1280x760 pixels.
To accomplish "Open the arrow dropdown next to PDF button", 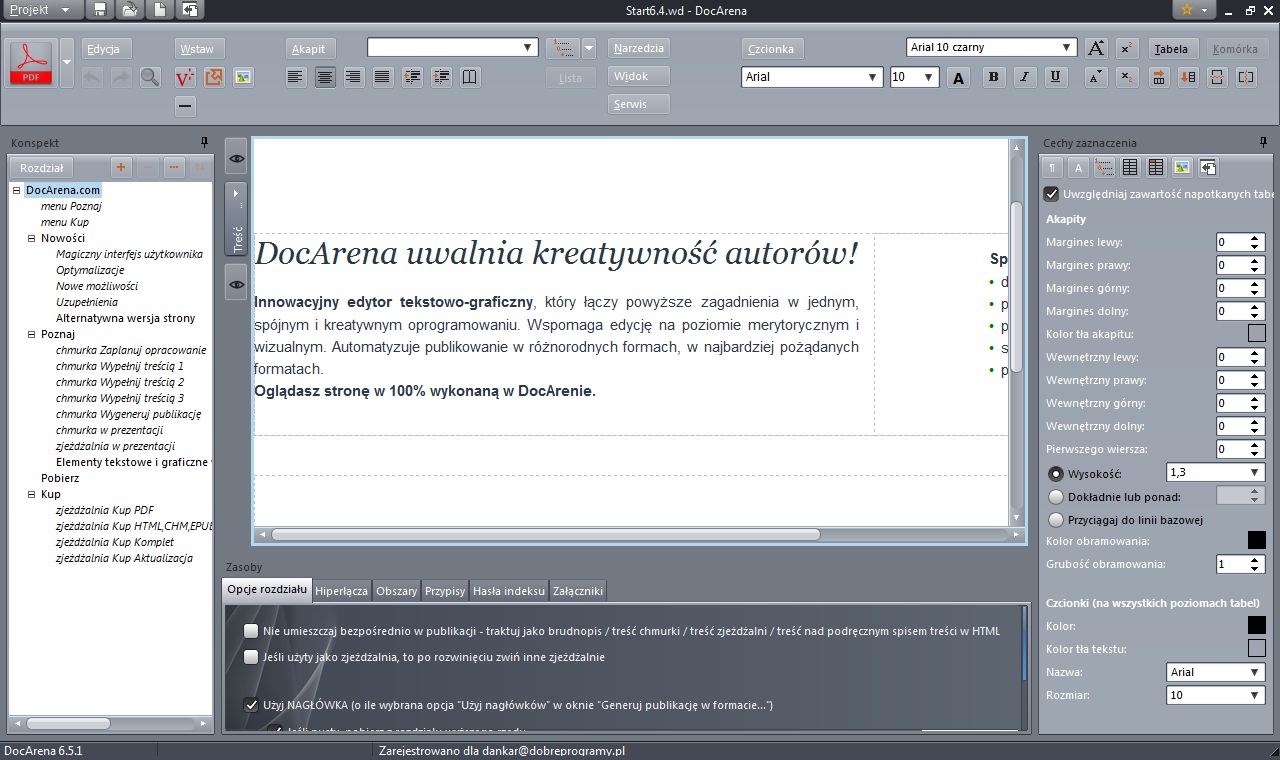I will pos(67,62).
